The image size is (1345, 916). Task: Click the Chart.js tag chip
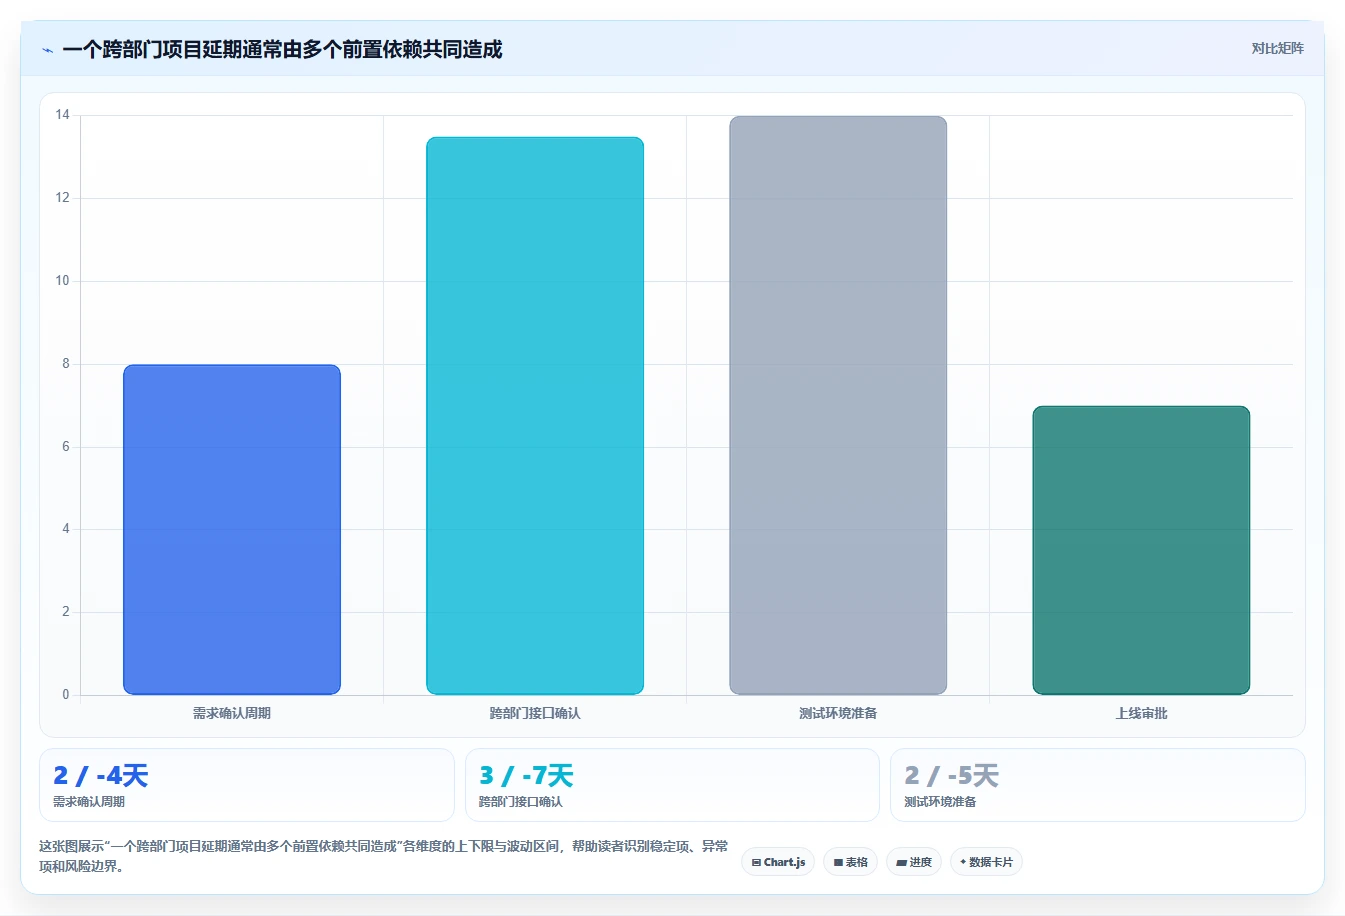pos(778,862)
